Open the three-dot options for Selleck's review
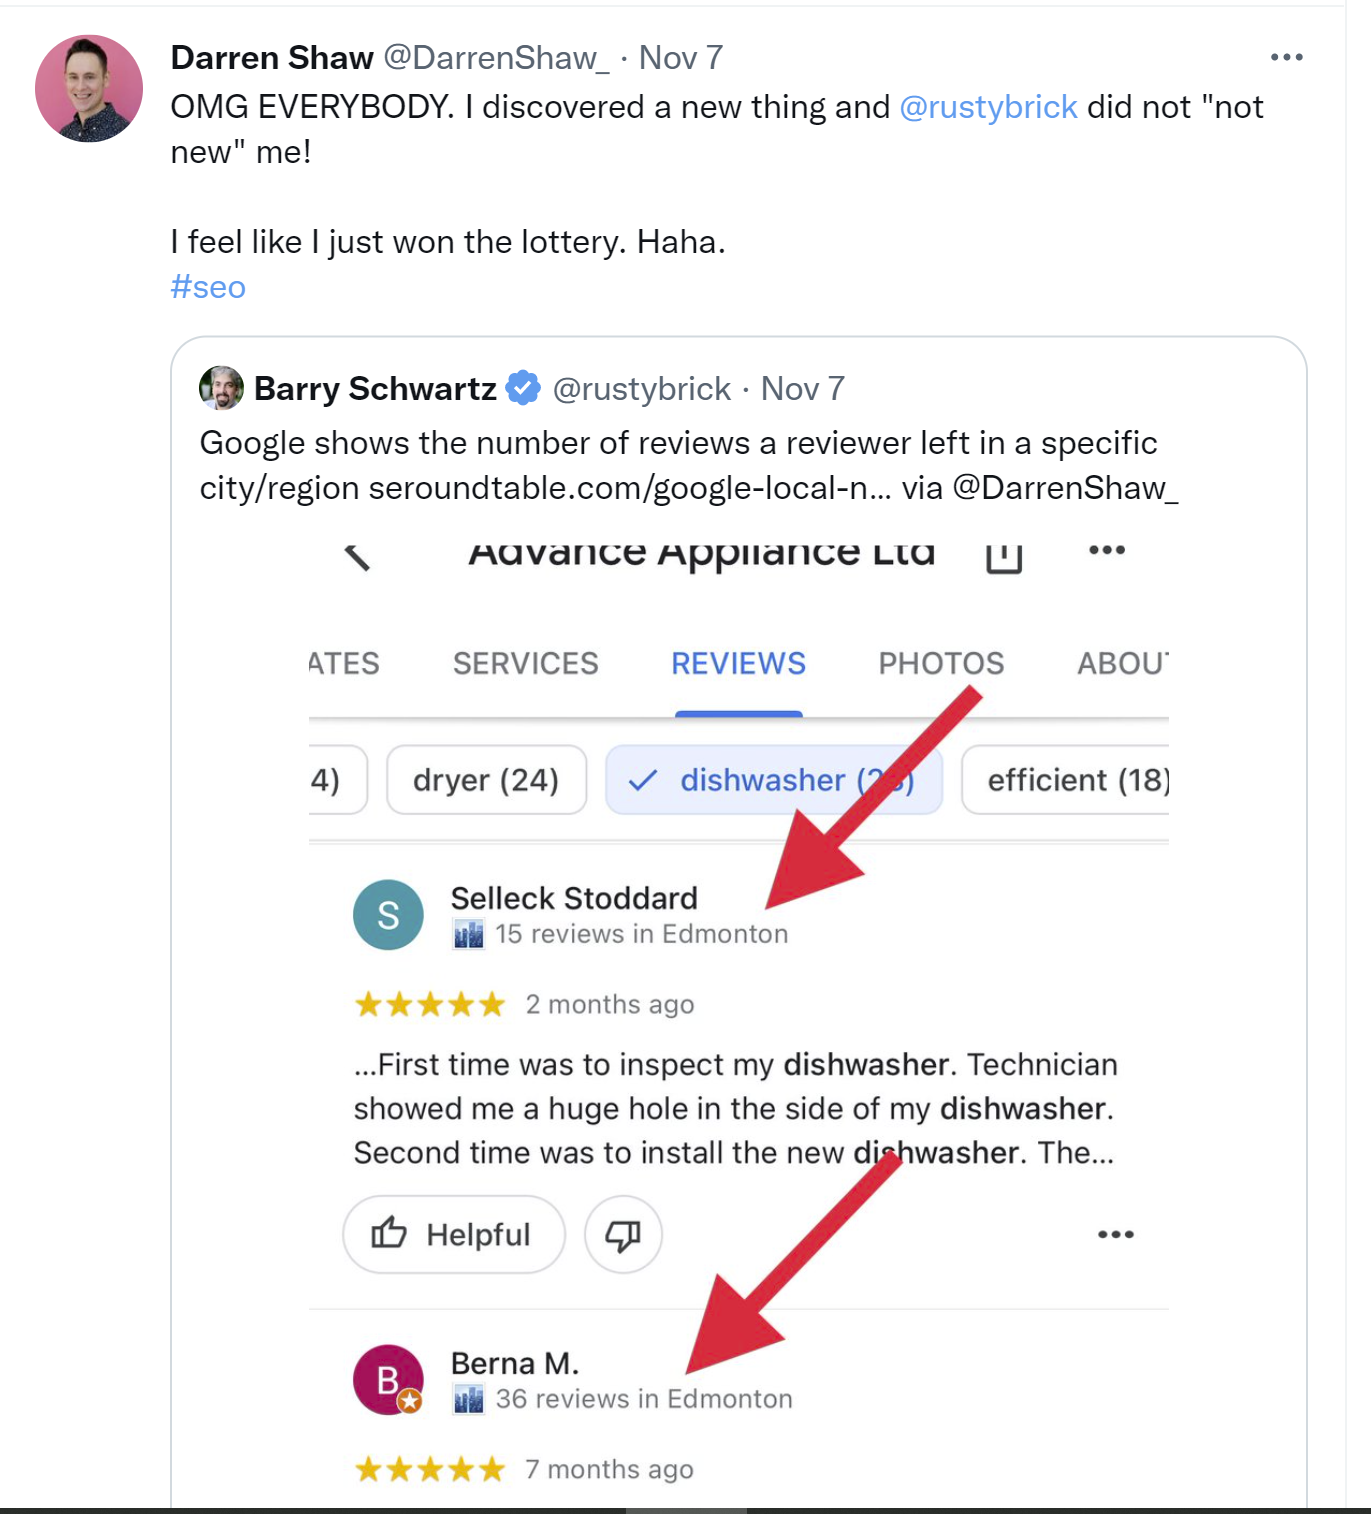Viewport: 1371px width, 1514px height. click(1115, 1235)
